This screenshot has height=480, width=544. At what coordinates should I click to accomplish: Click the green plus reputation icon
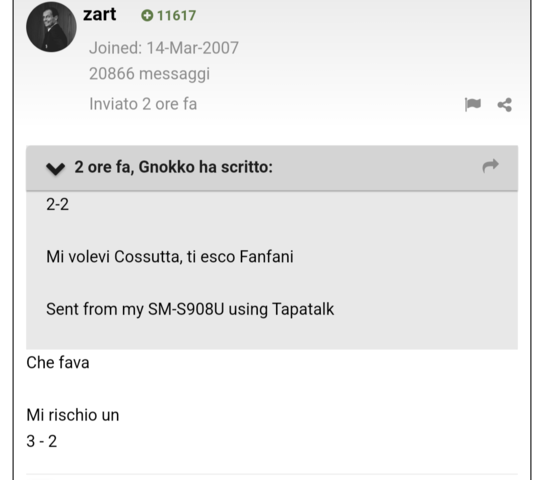pyautogui.click(x=147, y=16)
